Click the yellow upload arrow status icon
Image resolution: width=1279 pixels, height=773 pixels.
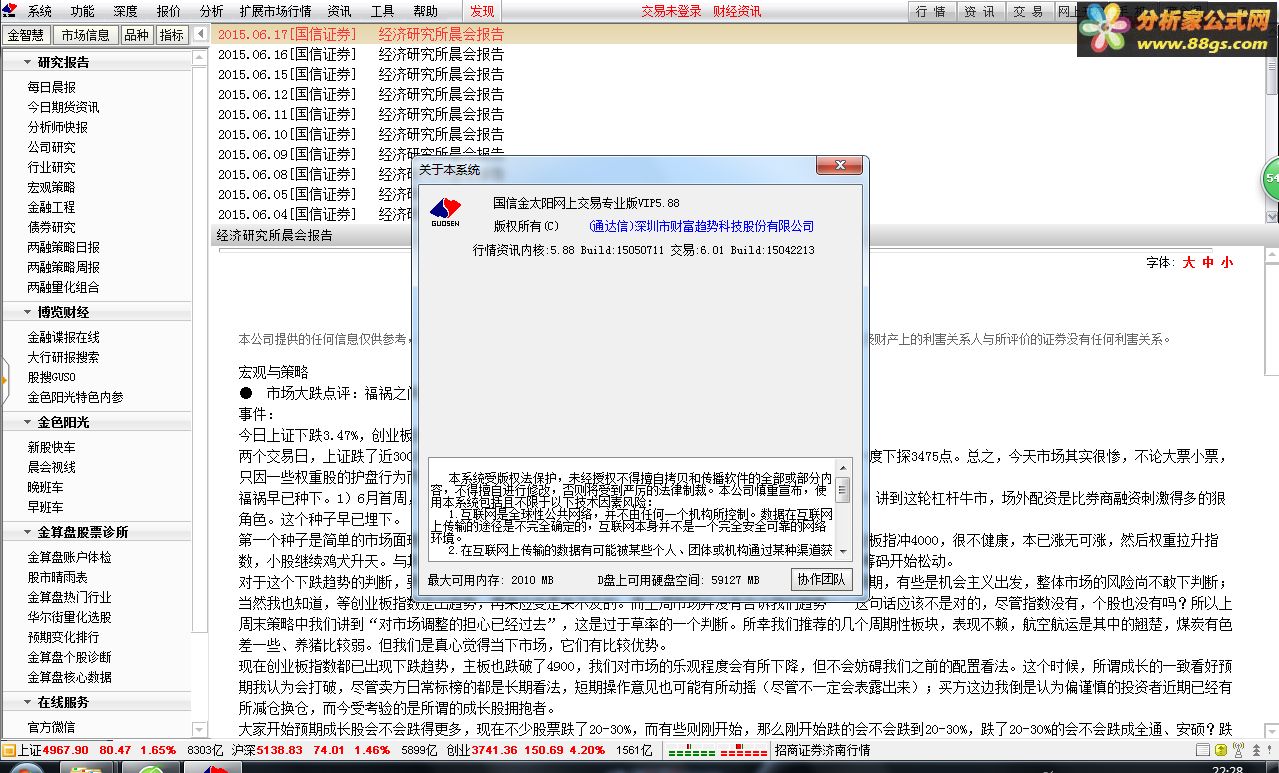[1221, 750]
